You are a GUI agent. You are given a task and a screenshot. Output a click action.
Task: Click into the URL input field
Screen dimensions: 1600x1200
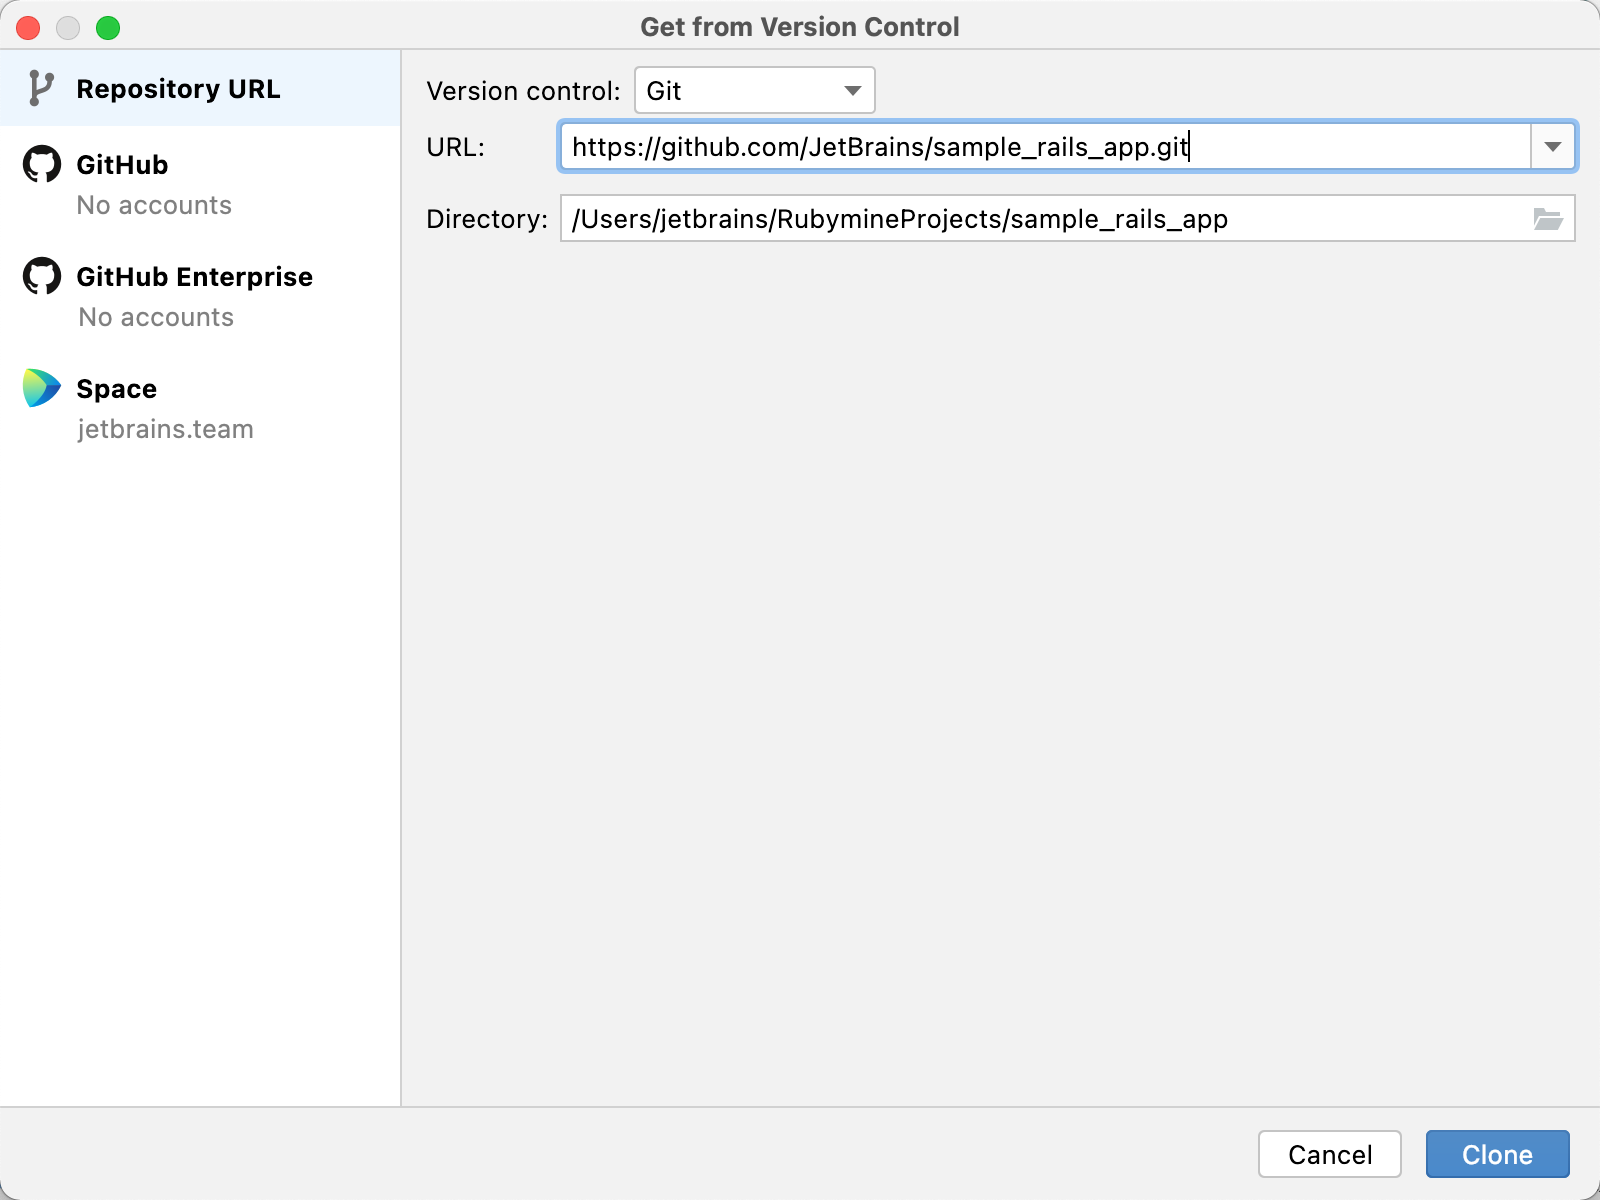point(1000,146)
